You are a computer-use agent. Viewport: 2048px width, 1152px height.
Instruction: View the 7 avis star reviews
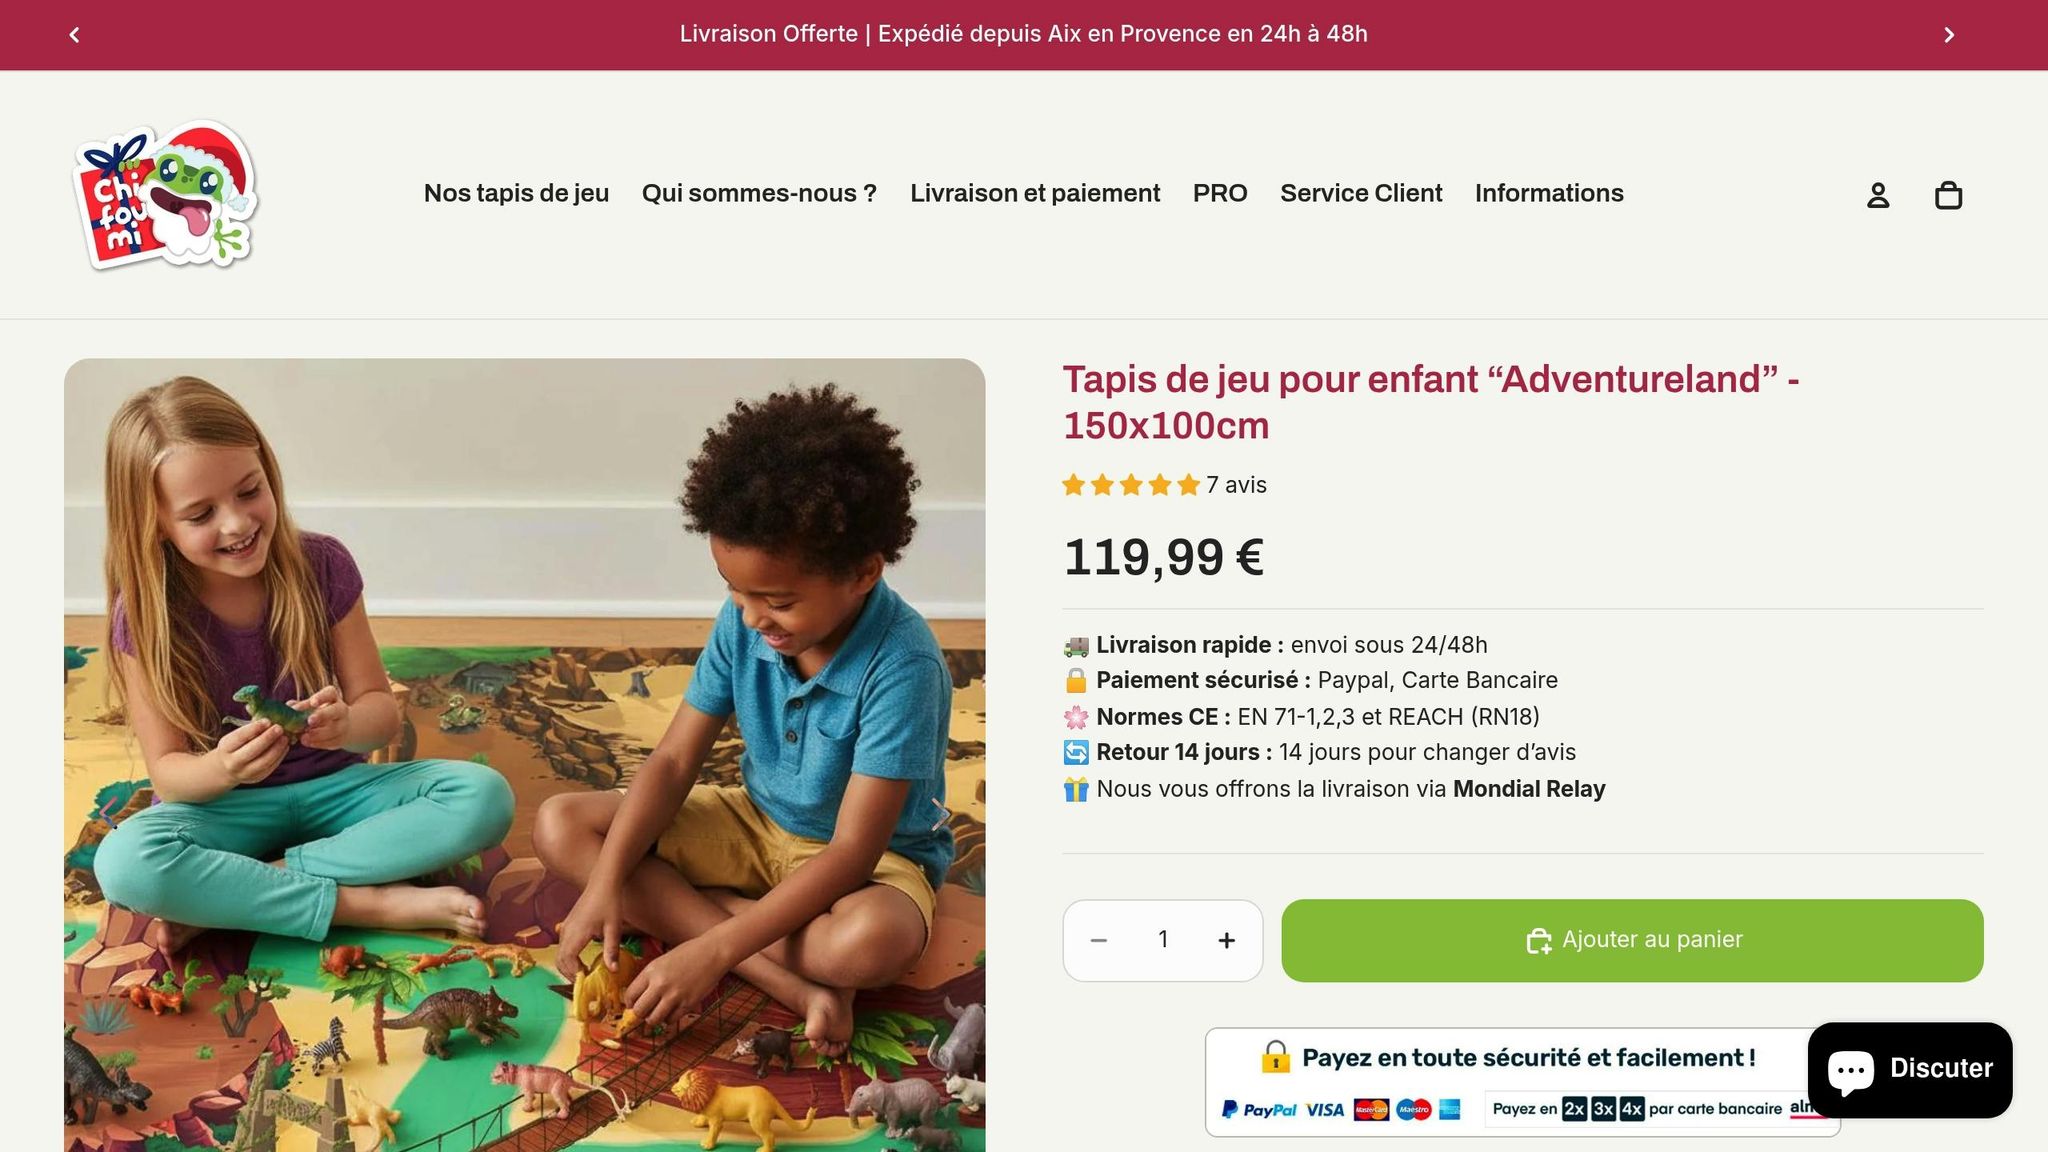pyautogui.click(x=1164, y=485)
